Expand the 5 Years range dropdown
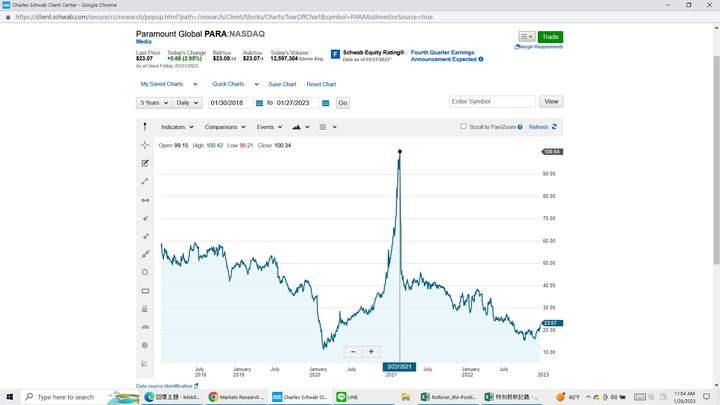 (154, 103)
